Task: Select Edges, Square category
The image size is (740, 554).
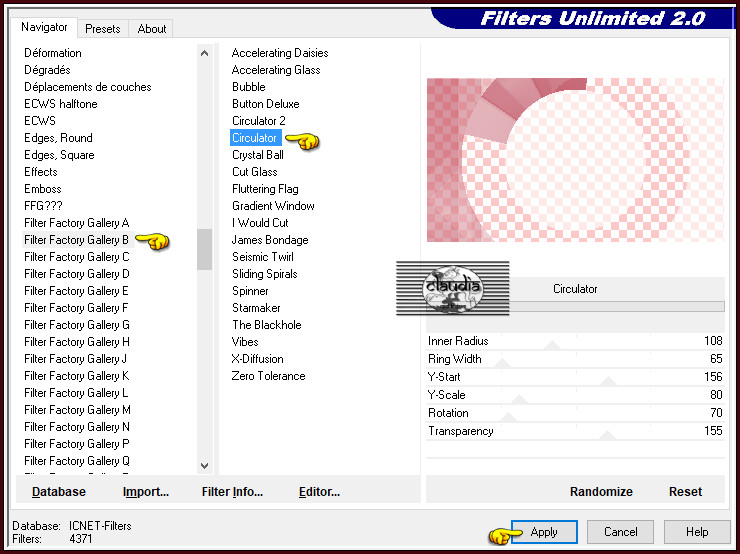Action: coord(59,155)
